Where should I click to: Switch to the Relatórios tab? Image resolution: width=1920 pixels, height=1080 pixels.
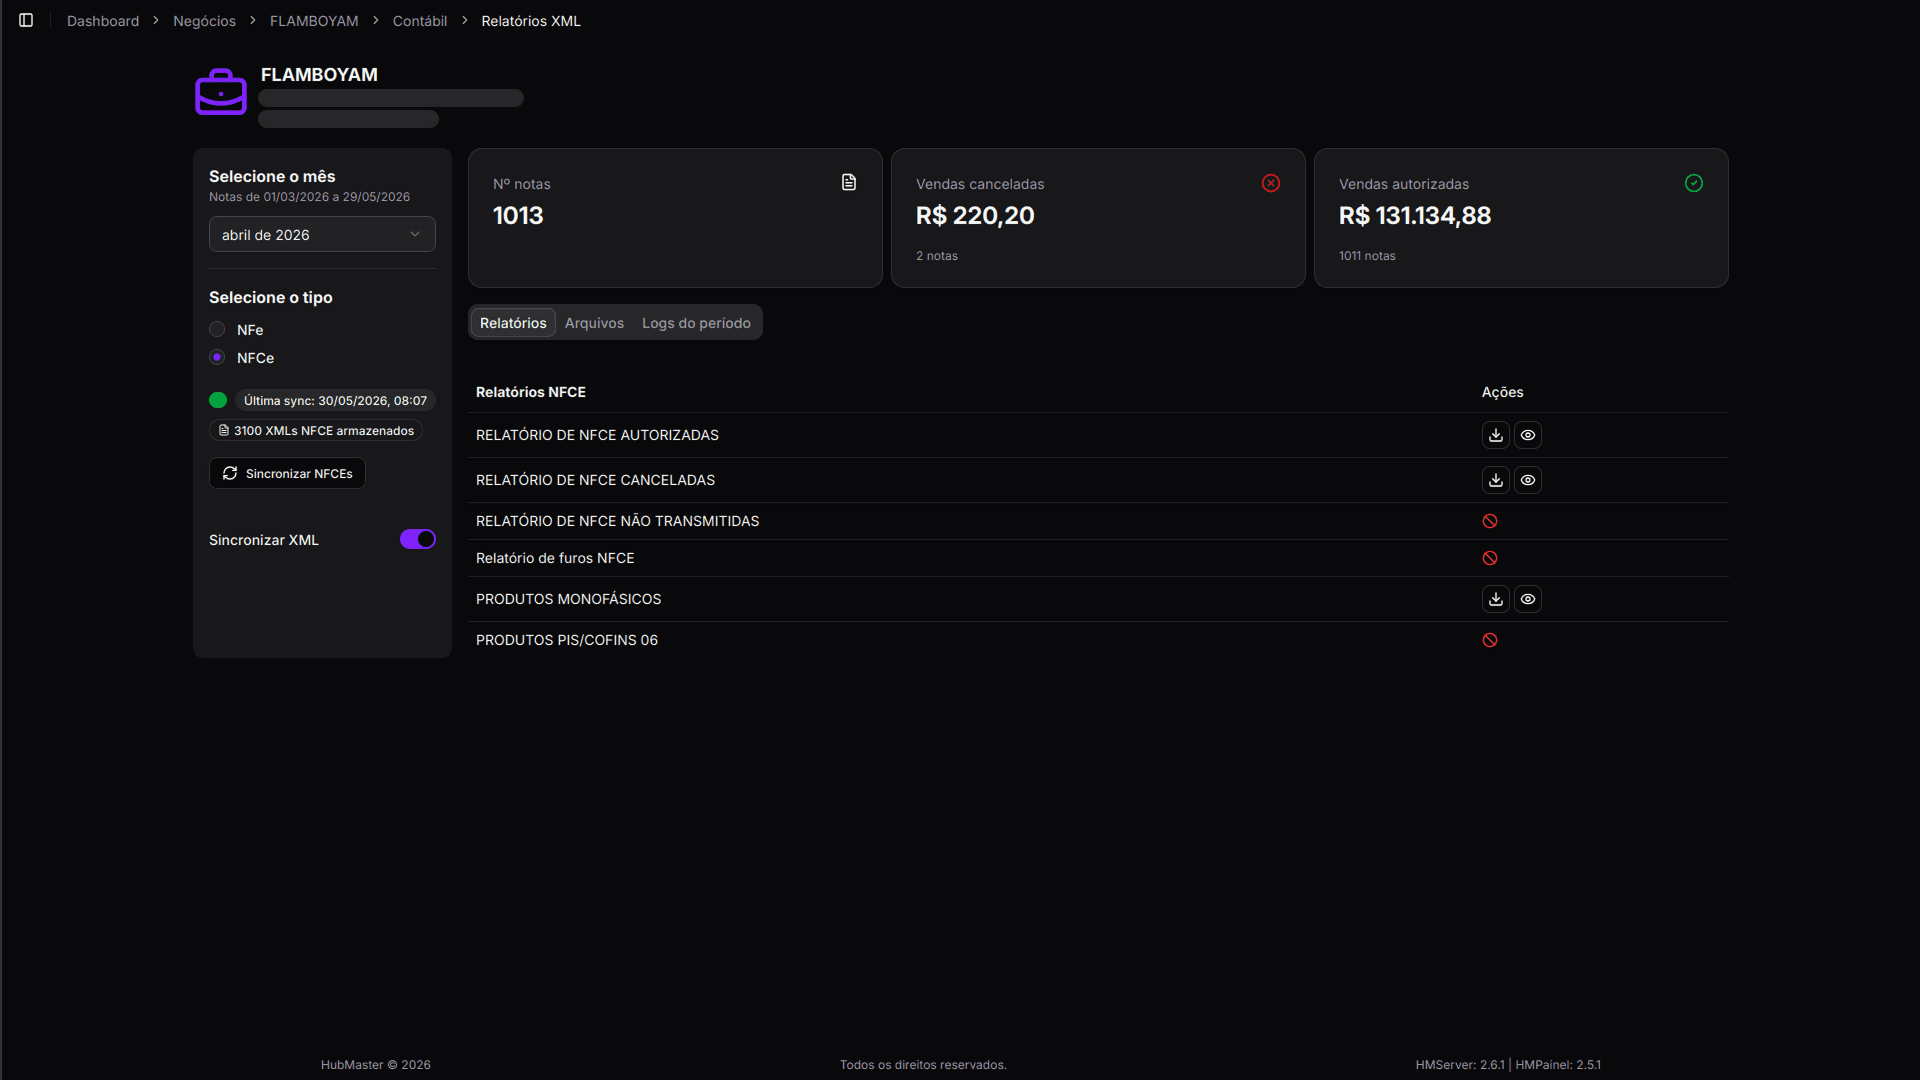(x=513, y=323)
